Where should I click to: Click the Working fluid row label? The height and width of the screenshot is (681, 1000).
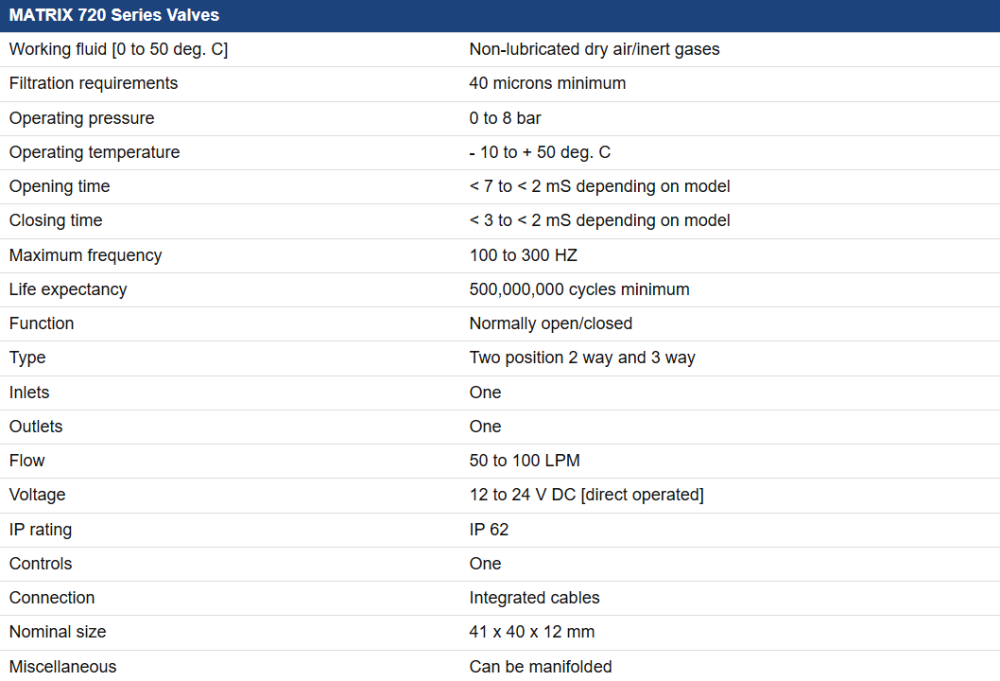coord(118,49)
